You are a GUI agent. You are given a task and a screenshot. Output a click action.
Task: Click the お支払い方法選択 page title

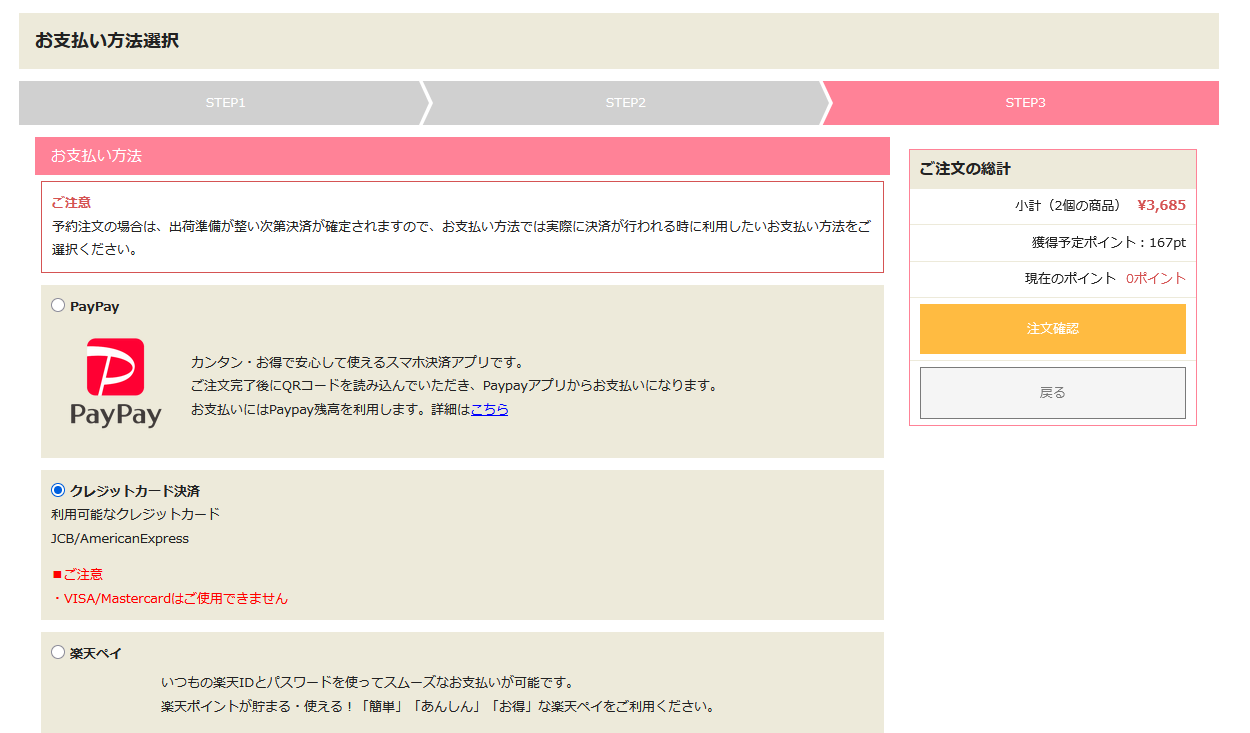pos(107,41)
